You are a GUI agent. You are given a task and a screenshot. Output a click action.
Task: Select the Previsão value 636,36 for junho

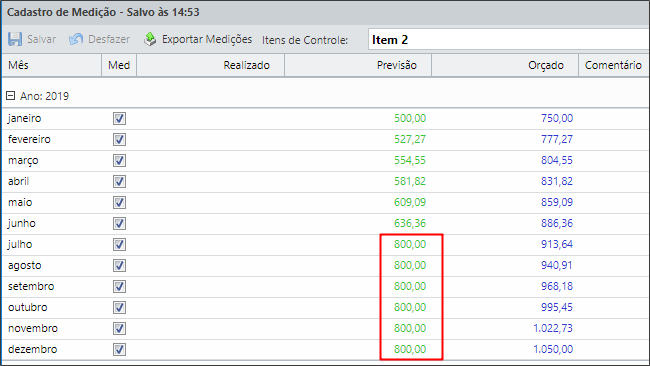coord(410,223)
